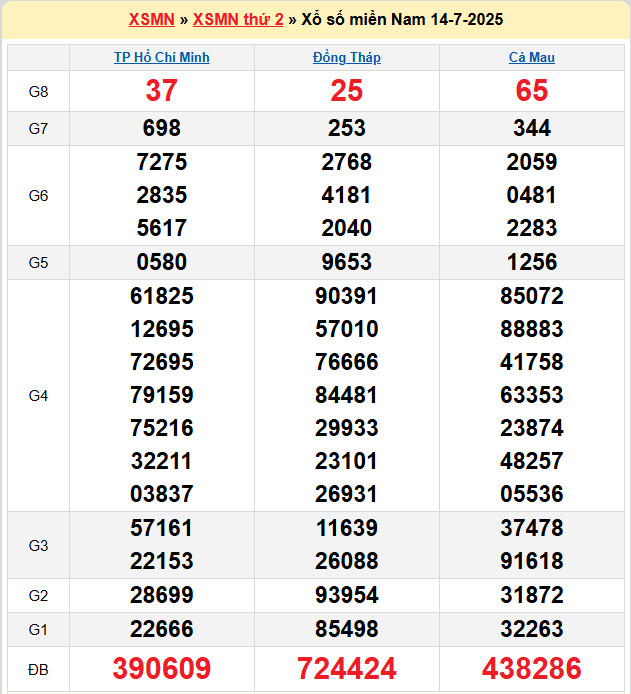Select the G6 number 2835

pos(162,195)
